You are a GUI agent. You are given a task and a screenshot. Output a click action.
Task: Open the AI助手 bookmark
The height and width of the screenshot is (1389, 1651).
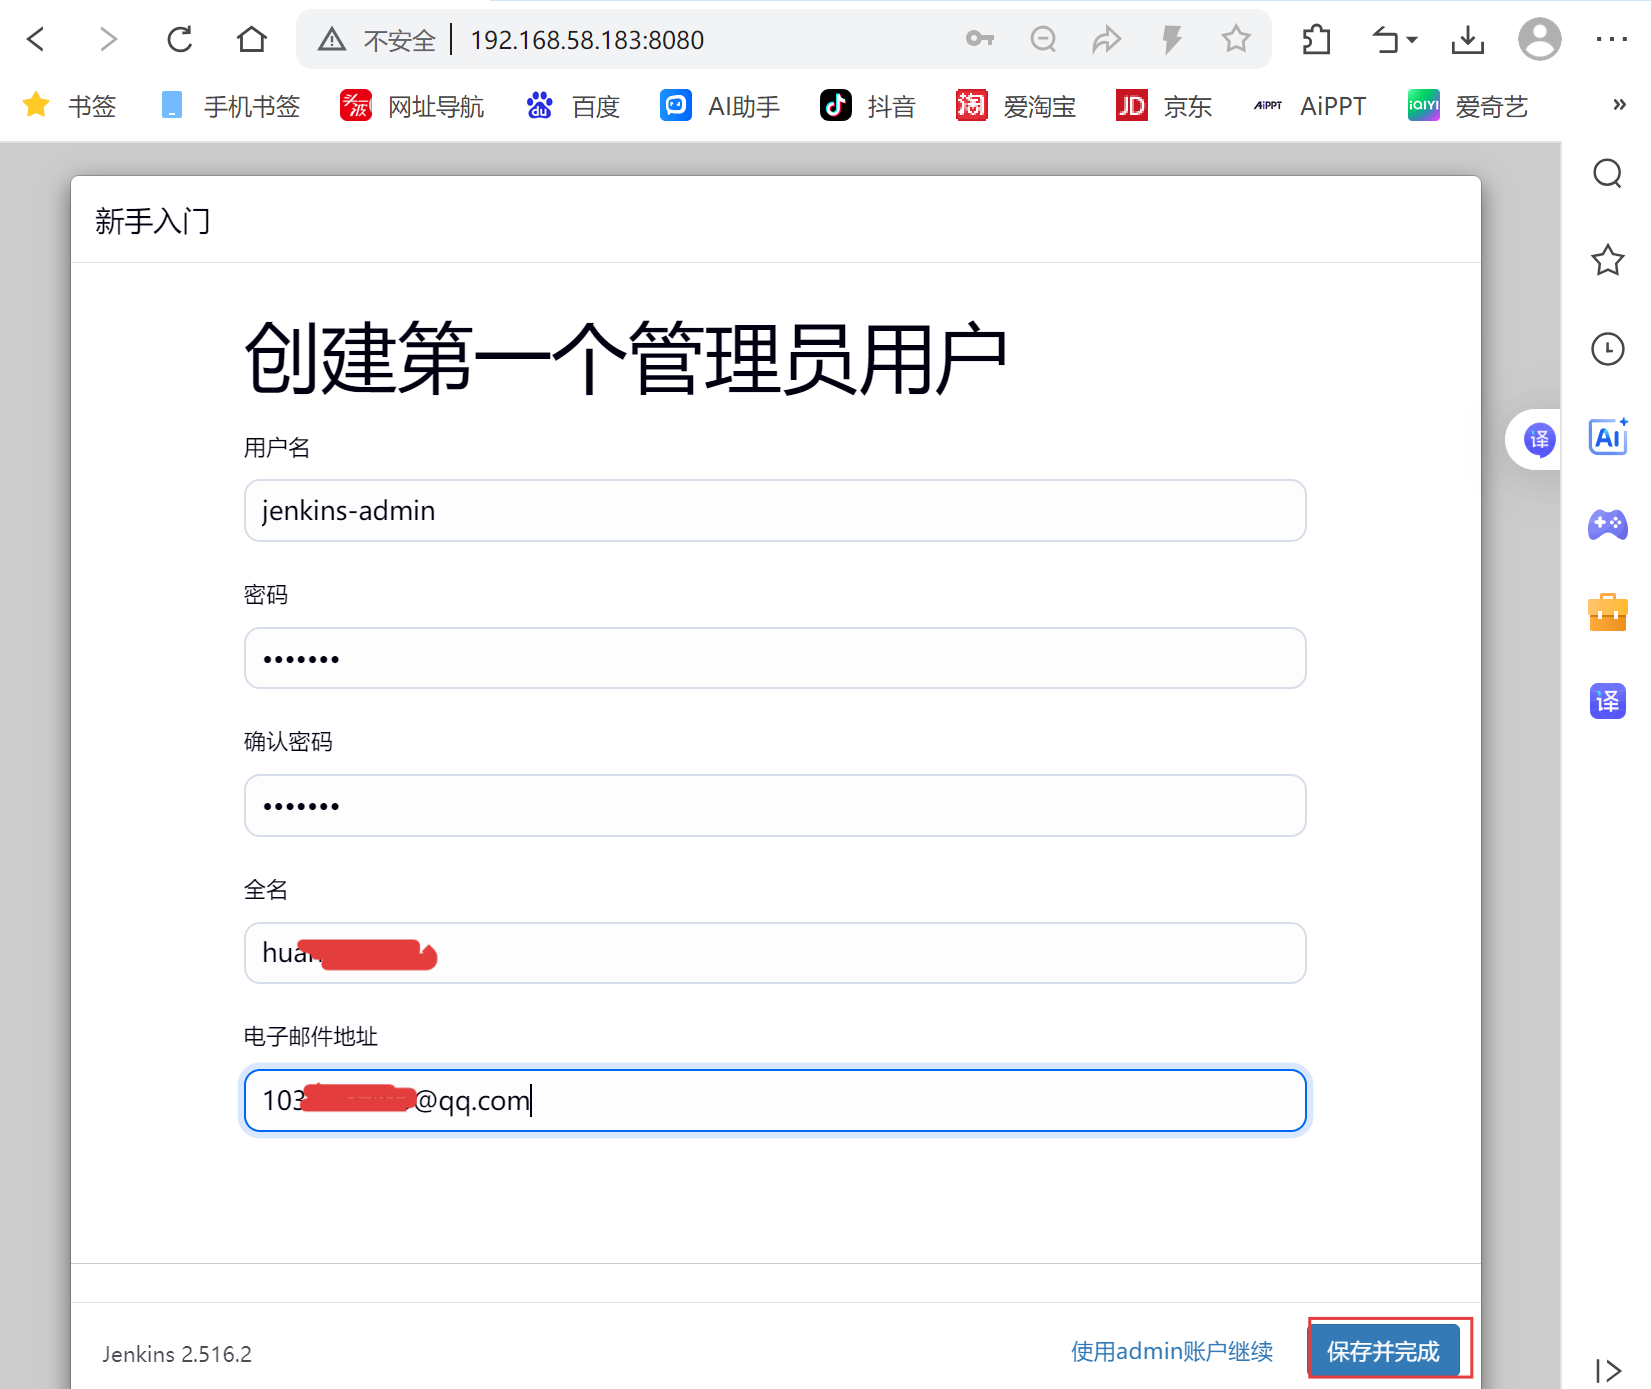(720, 106)
